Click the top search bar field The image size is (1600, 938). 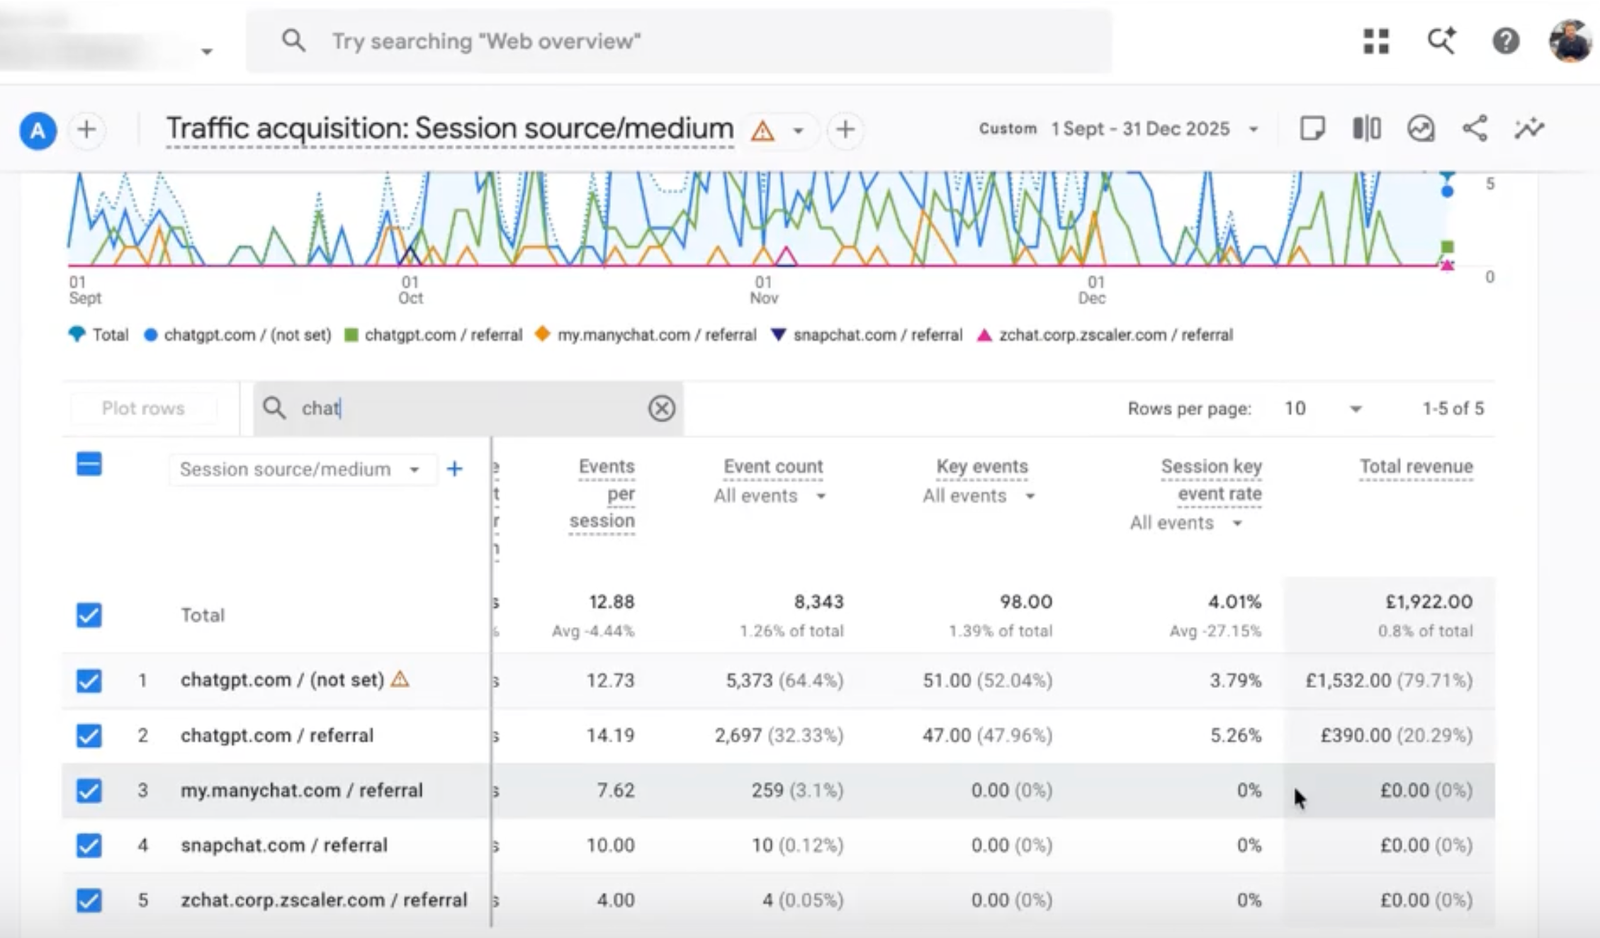coord(679,41)
